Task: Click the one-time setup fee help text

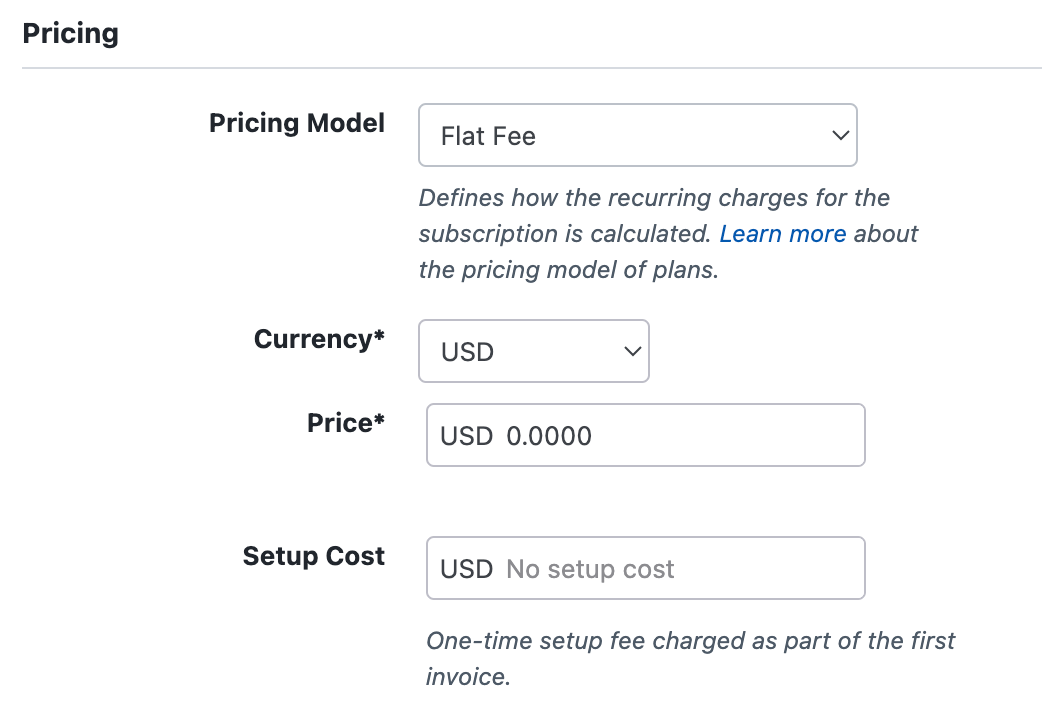Action: (x=690, y=640)
